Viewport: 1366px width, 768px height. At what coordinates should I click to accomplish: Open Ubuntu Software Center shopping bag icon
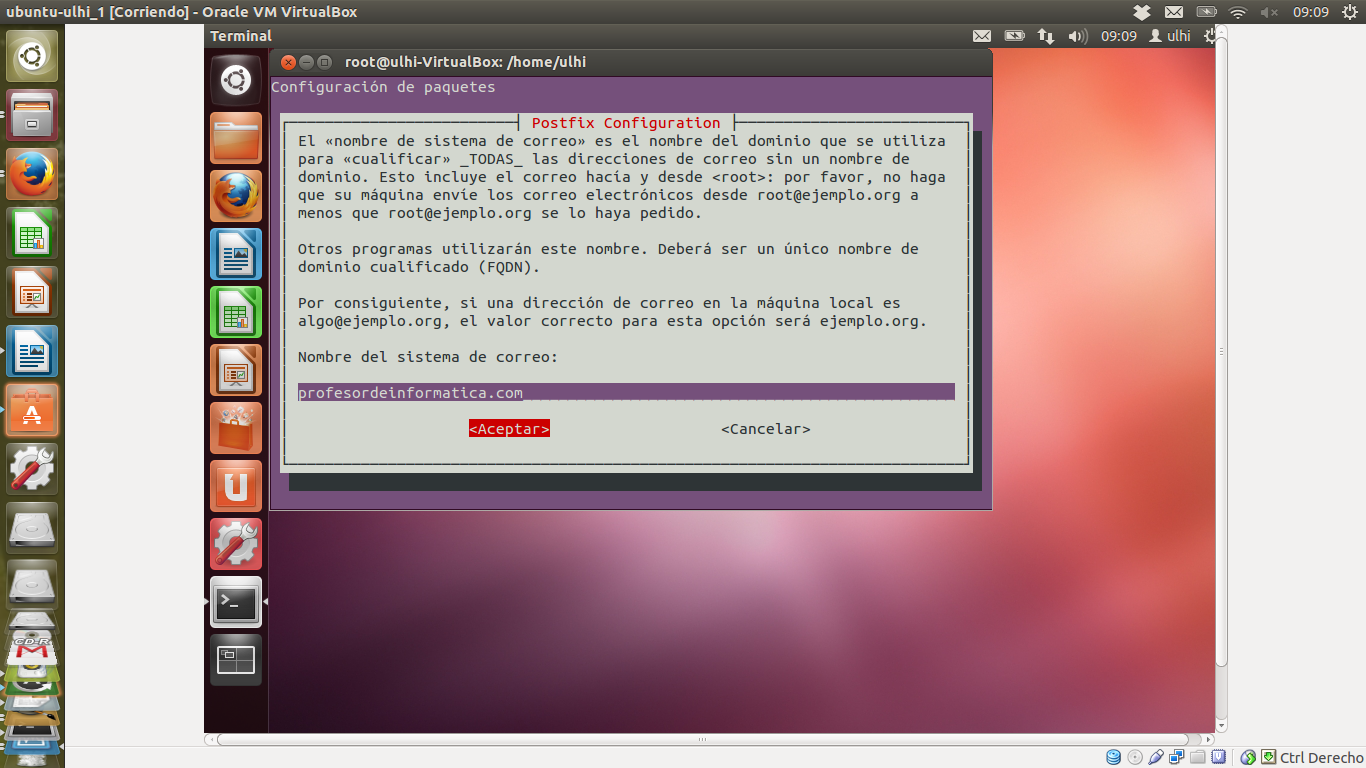click(236, 428)
